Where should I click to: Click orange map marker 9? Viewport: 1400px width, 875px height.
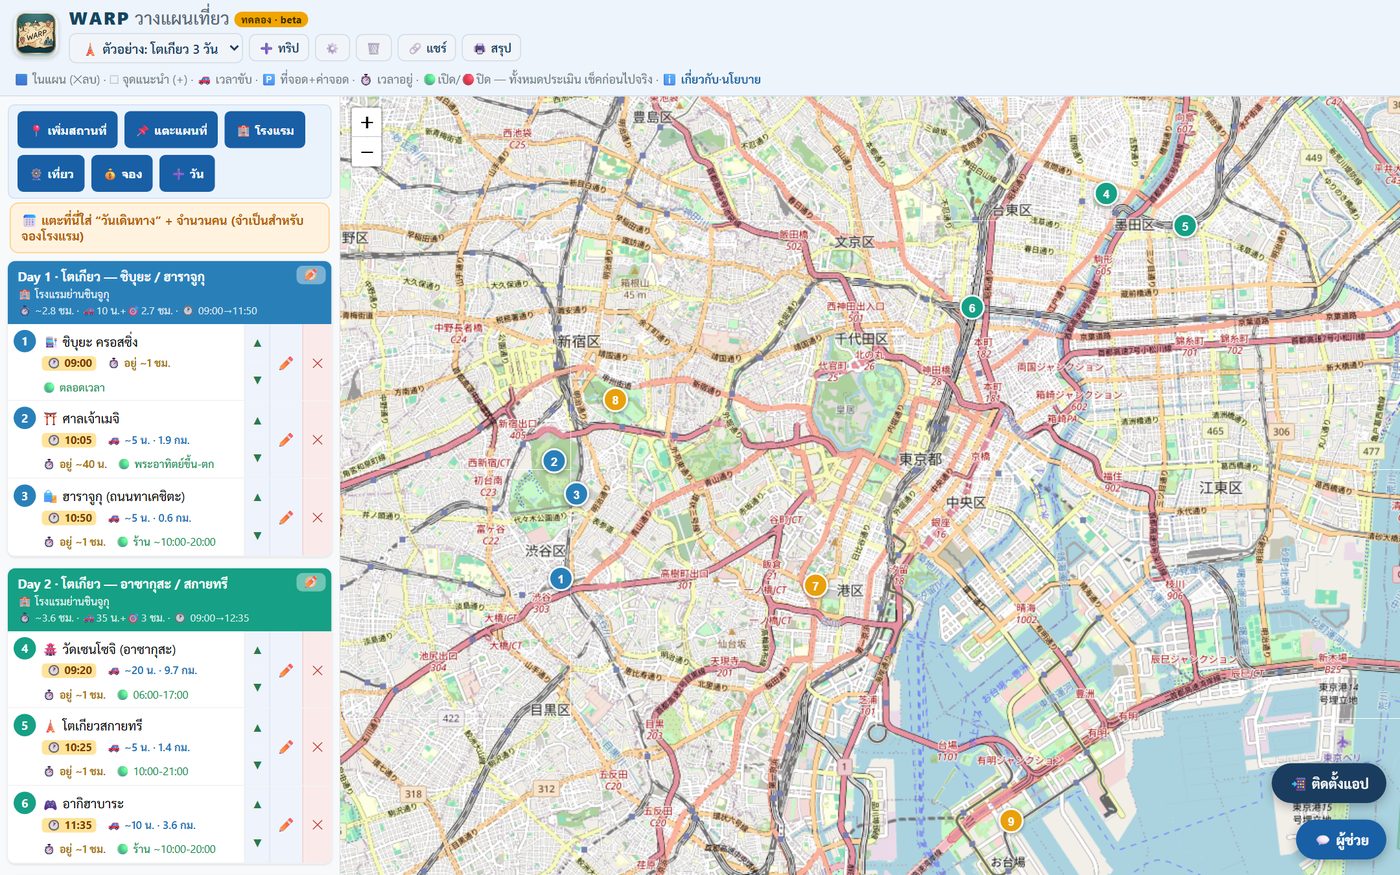(x=1011, y=821)
